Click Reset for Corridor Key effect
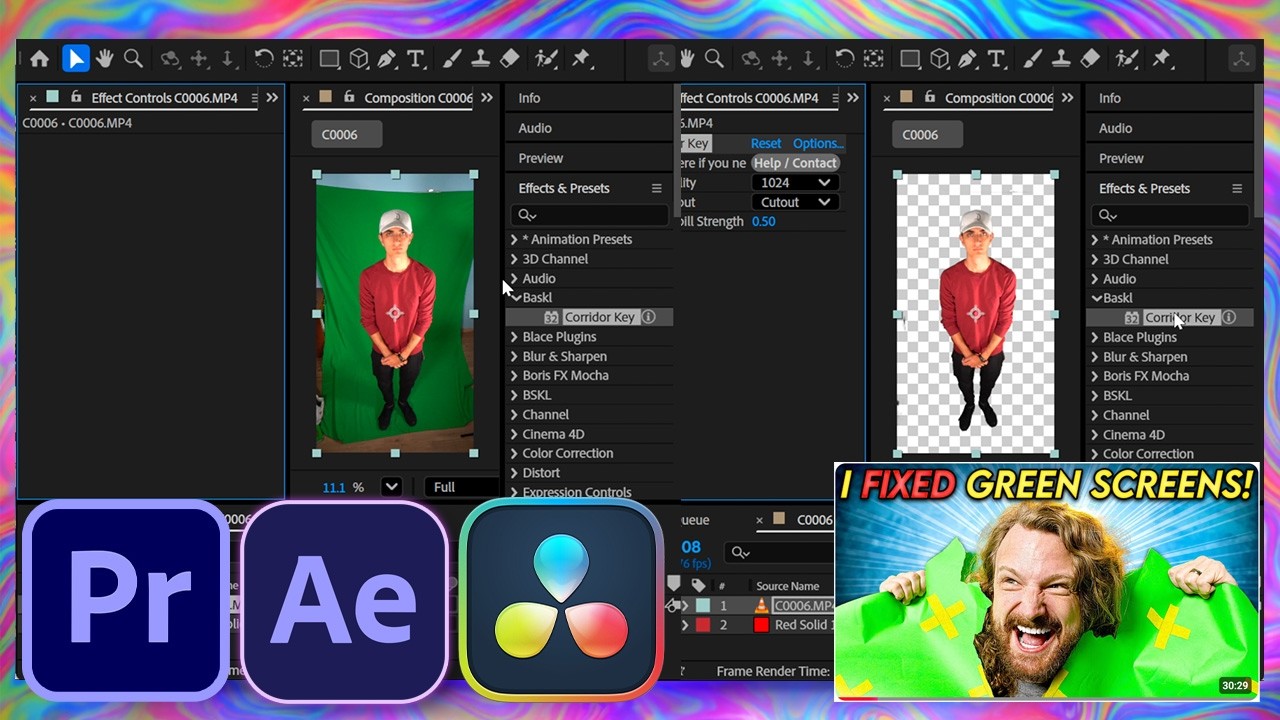Screen dimensions: 1280x720 pyautogui.click(x=766, y=143)
